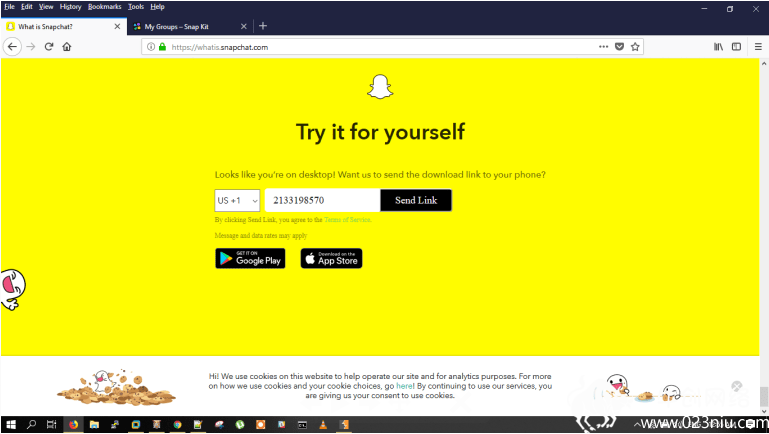Switch to the "What is Snapchat?" tab
This screenshot has height=434, width=769.
tap(64, 26)
